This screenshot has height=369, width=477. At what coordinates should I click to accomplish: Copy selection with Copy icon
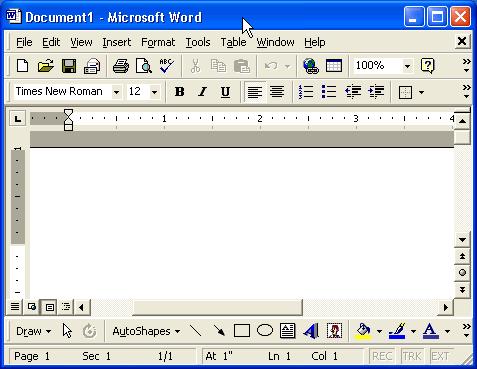coord(218,66)
